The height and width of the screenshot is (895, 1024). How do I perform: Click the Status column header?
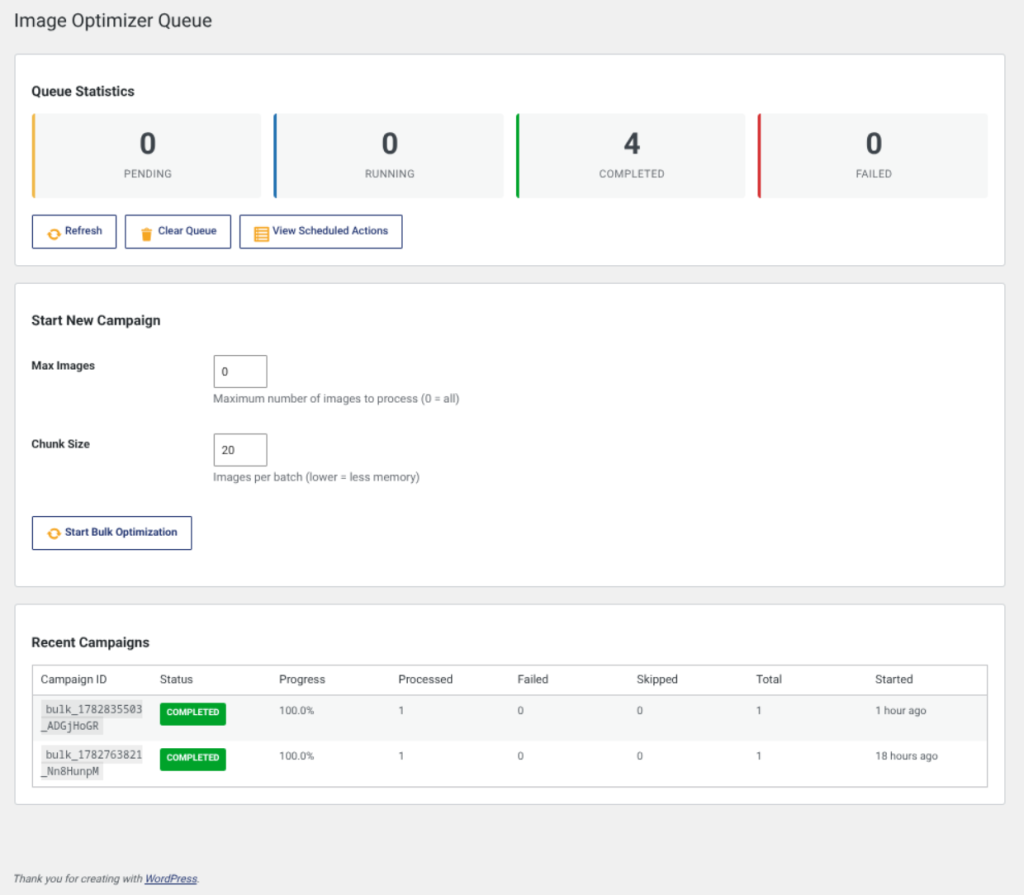click(176, 679)
